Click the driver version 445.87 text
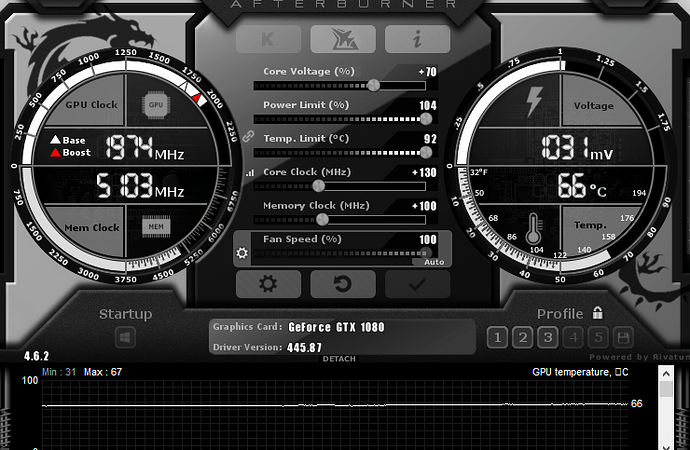 click(x=305, y=348)
